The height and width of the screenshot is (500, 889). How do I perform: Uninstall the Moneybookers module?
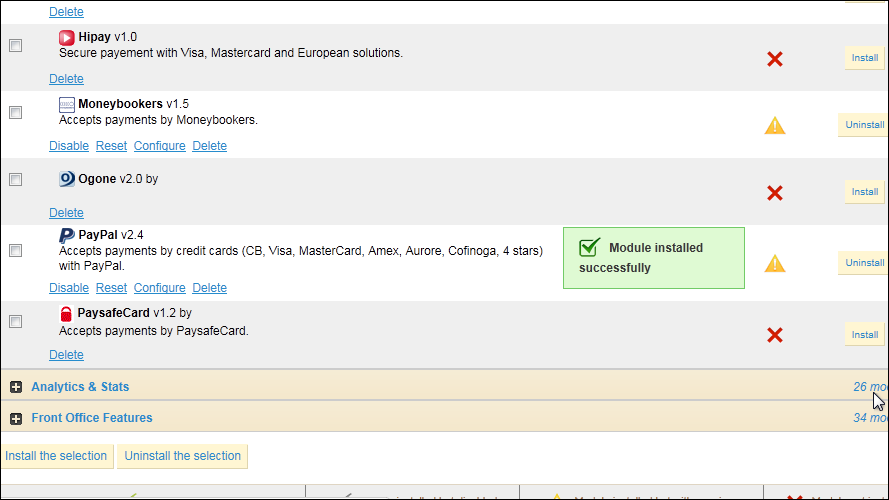[863, 125]
